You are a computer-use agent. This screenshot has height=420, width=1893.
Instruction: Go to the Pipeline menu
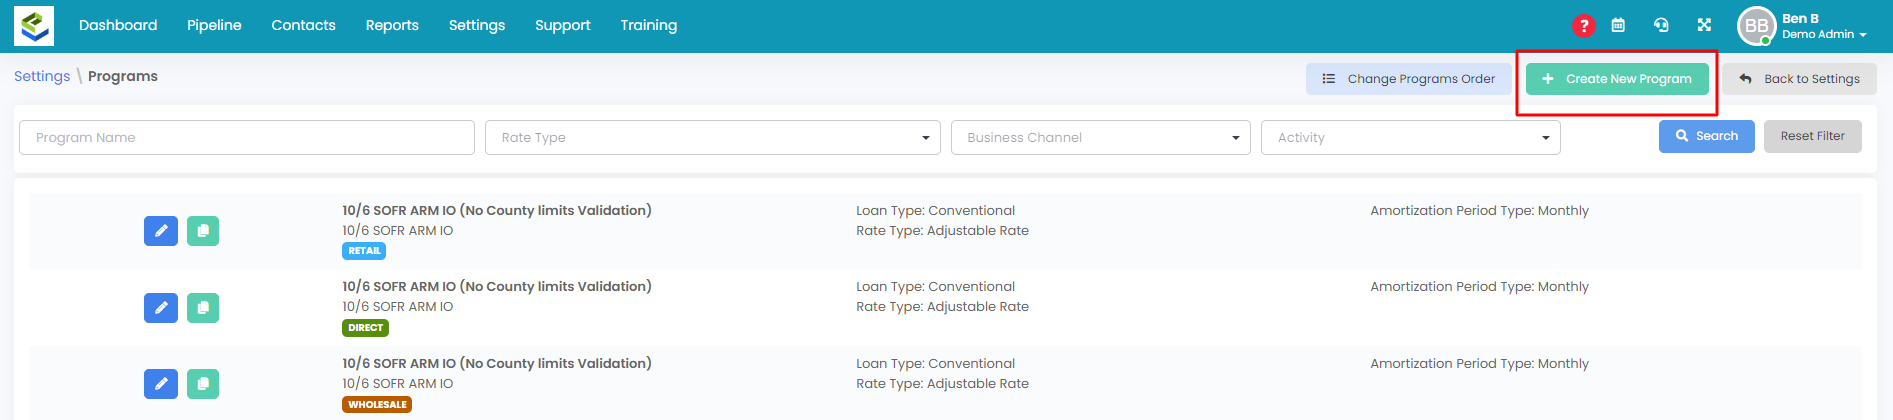[x=214, y=25]
